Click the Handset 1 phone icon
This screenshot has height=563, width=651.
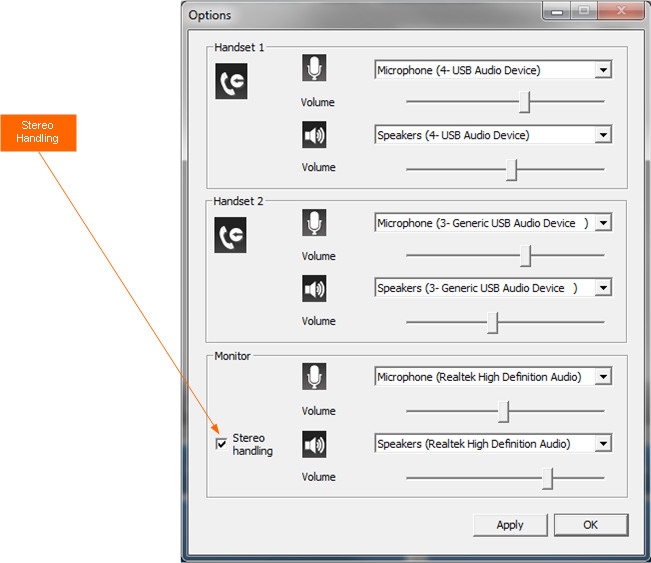click(231, 81)
